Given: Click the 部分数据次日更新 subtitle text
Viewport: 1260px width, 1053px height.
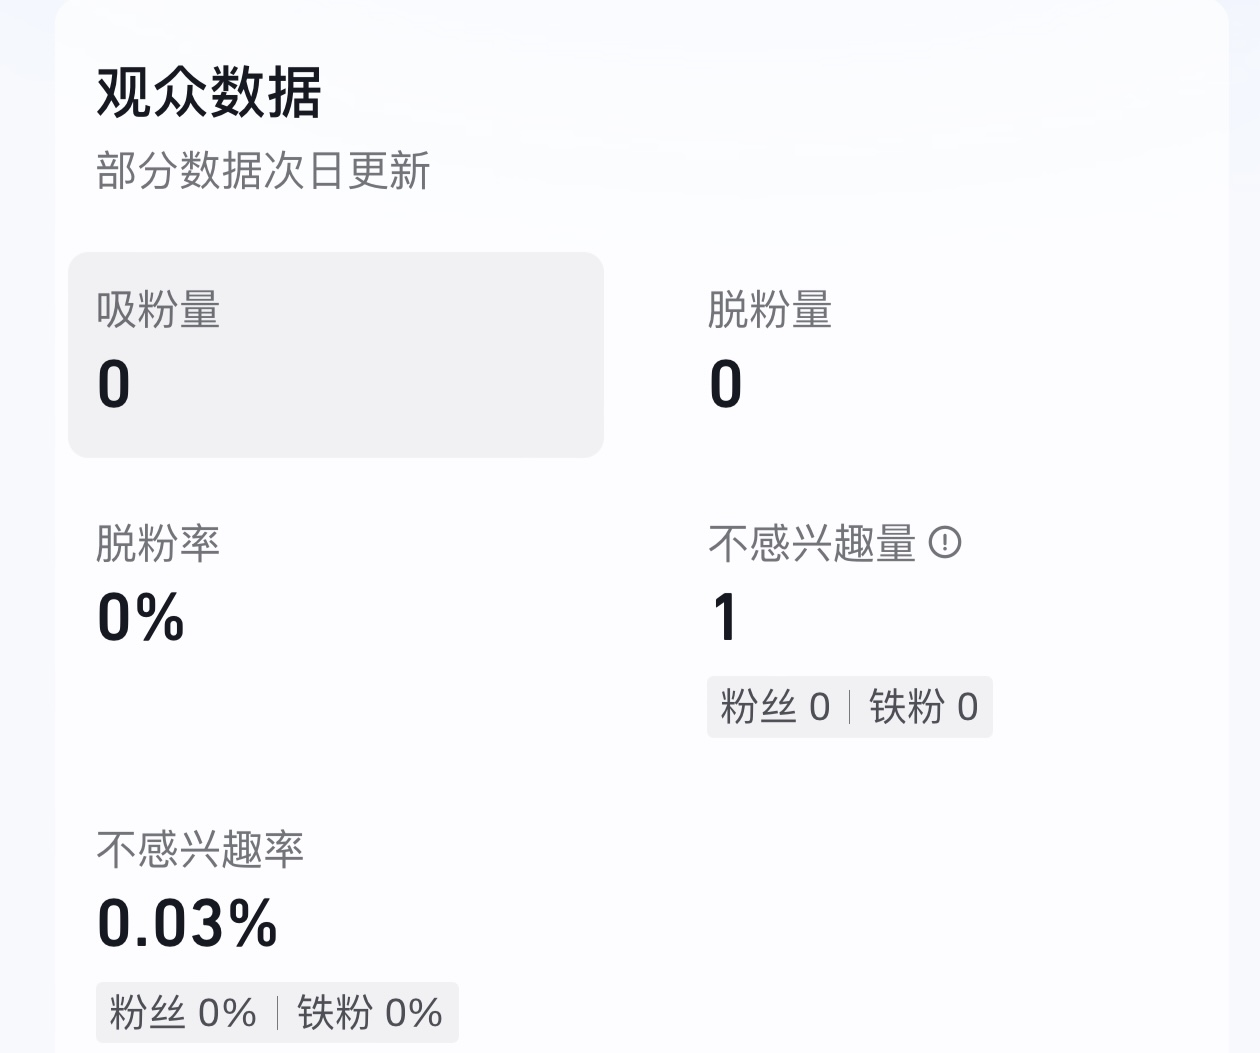Looking at the screenshot, I should coord(263,171).
